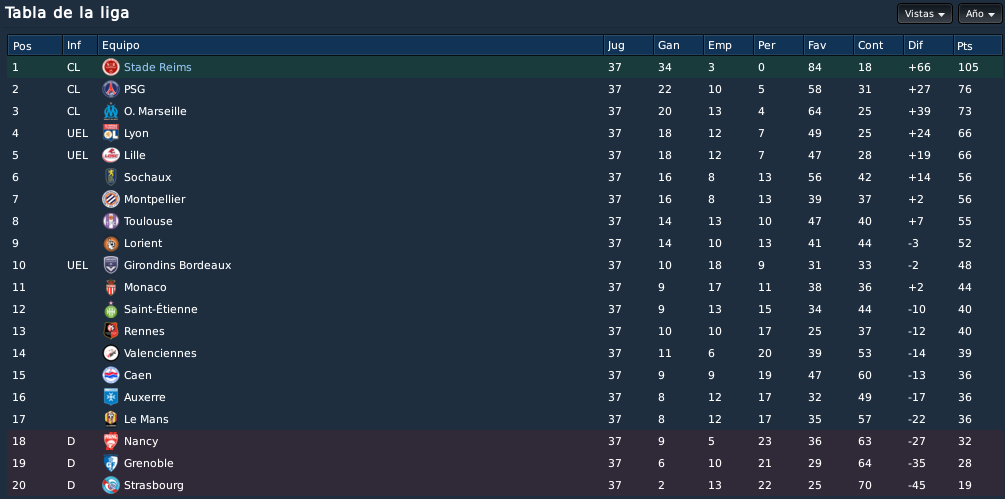Click the Auxerre club badge
Screen dimensions: 1005x499
point(111,397)
